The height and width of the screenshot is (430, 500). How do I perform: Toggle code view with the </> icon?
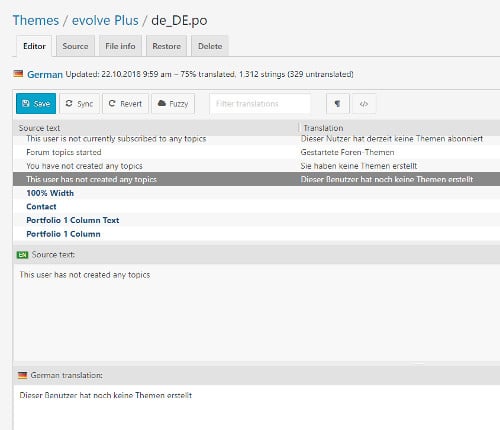(x=364, y=104)
